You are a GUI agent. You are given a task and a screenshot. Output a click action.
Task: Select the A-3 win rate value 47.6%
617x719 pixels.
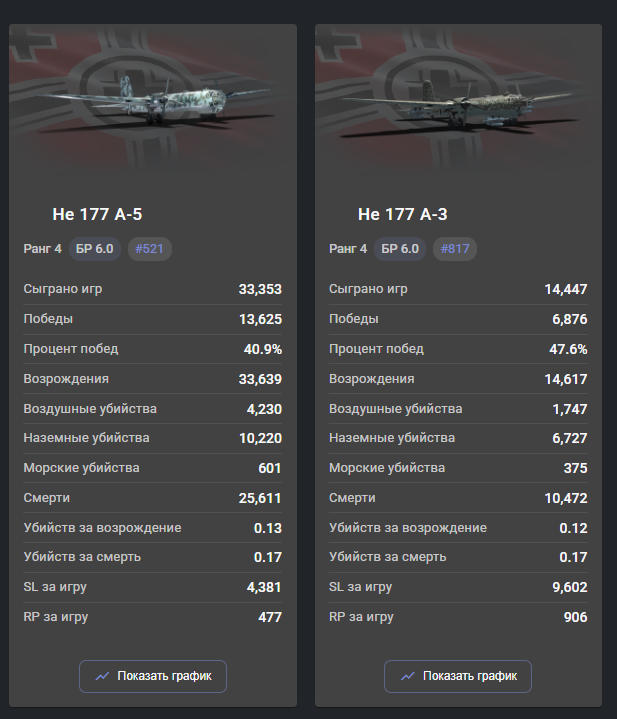point(567,349)
